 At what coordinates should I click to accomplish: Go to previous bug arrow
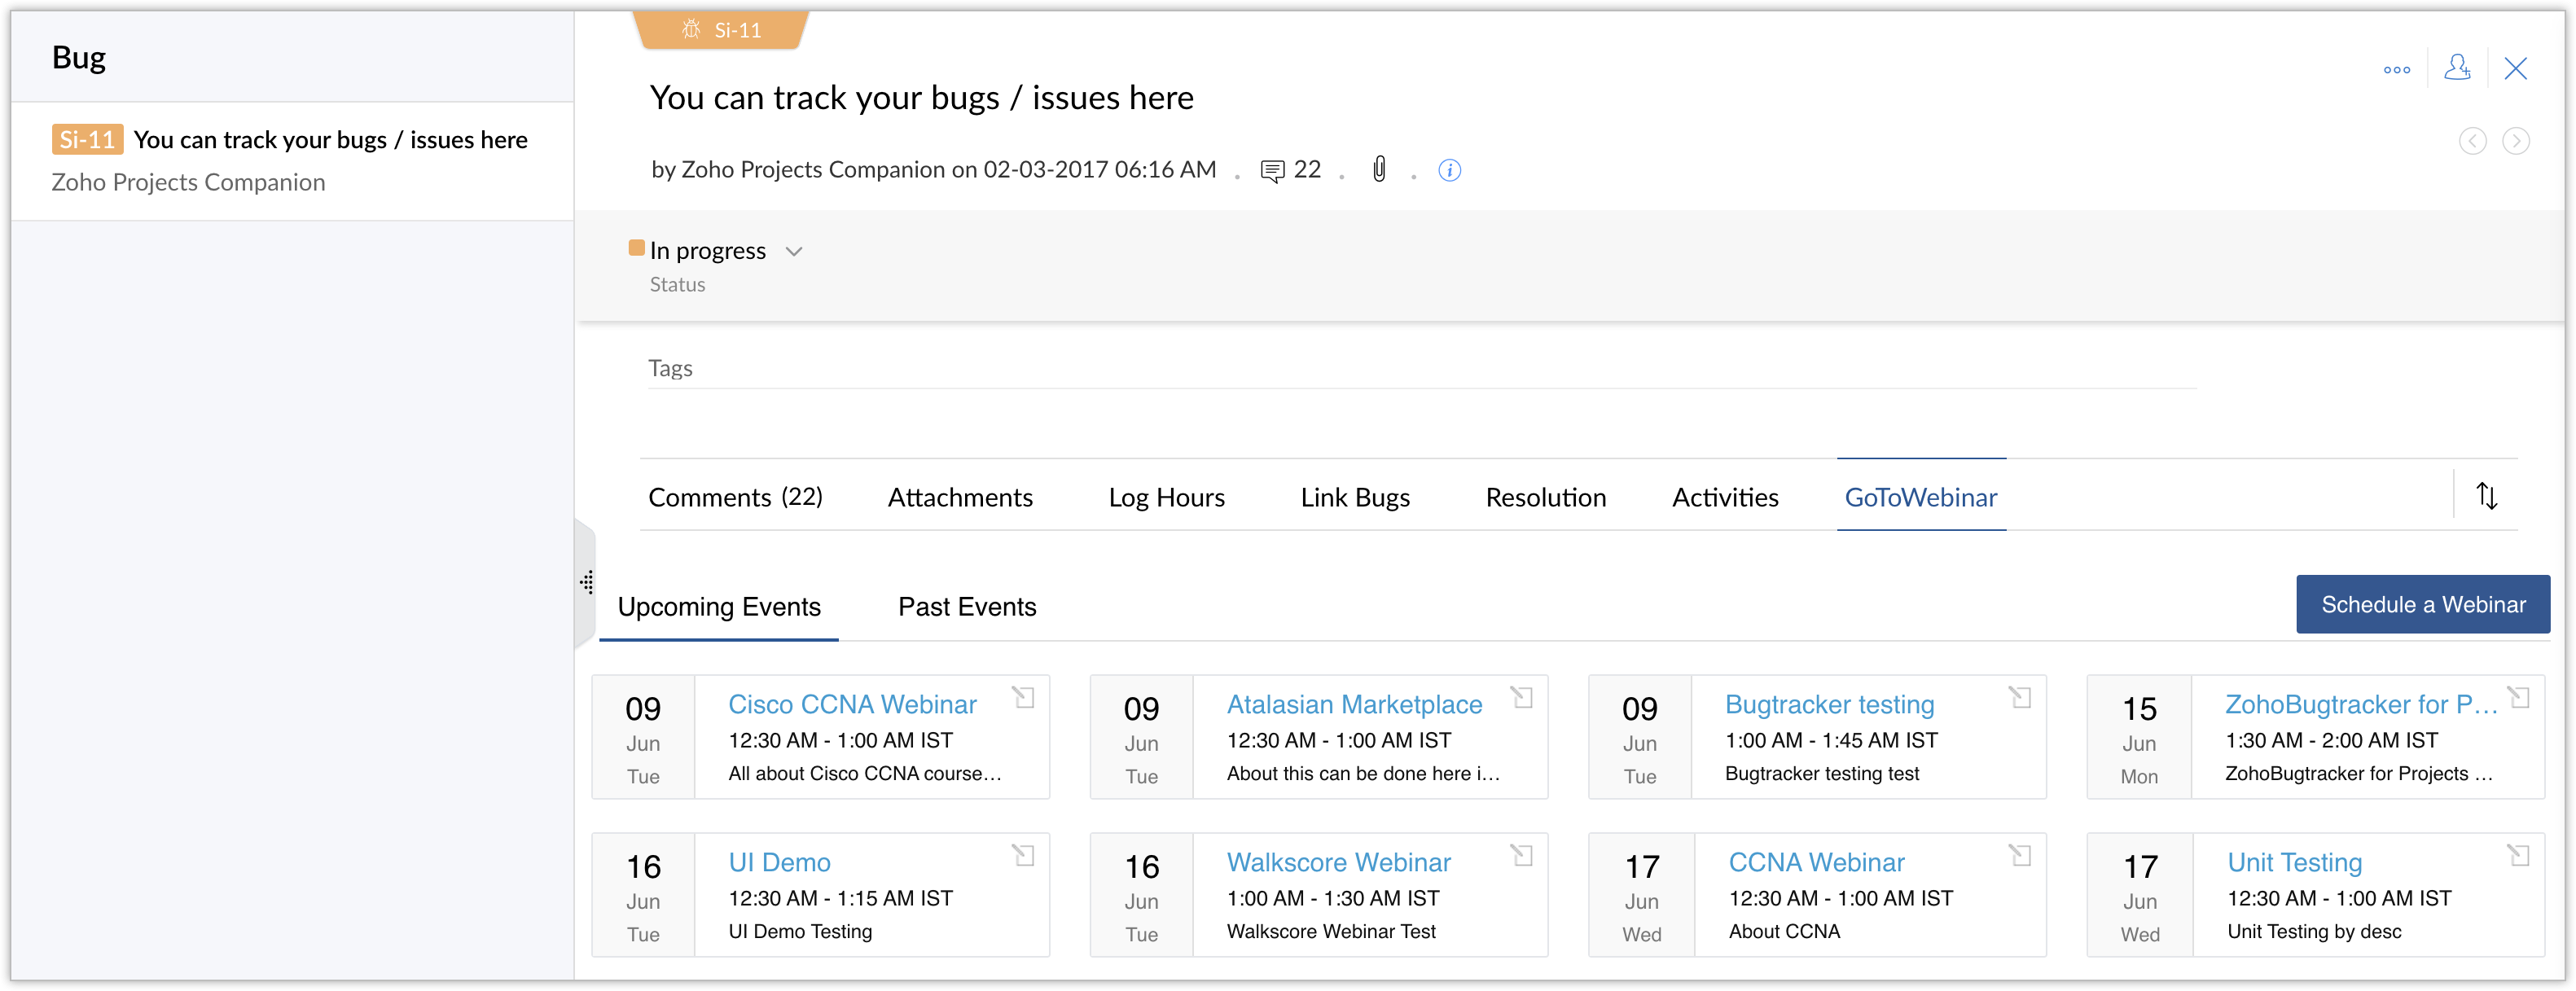[x=2472, y=141]
